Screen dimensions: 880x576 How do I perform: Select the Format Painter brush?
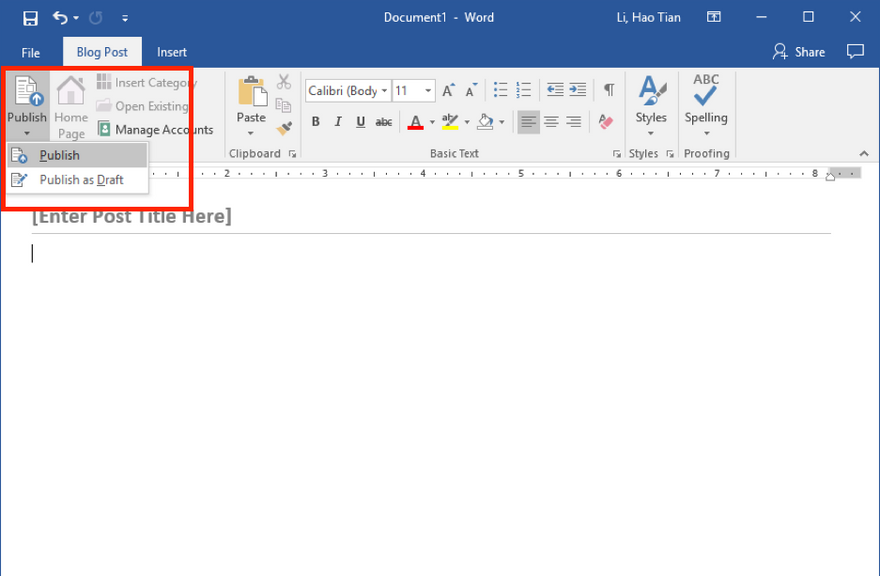coord(284,129)
